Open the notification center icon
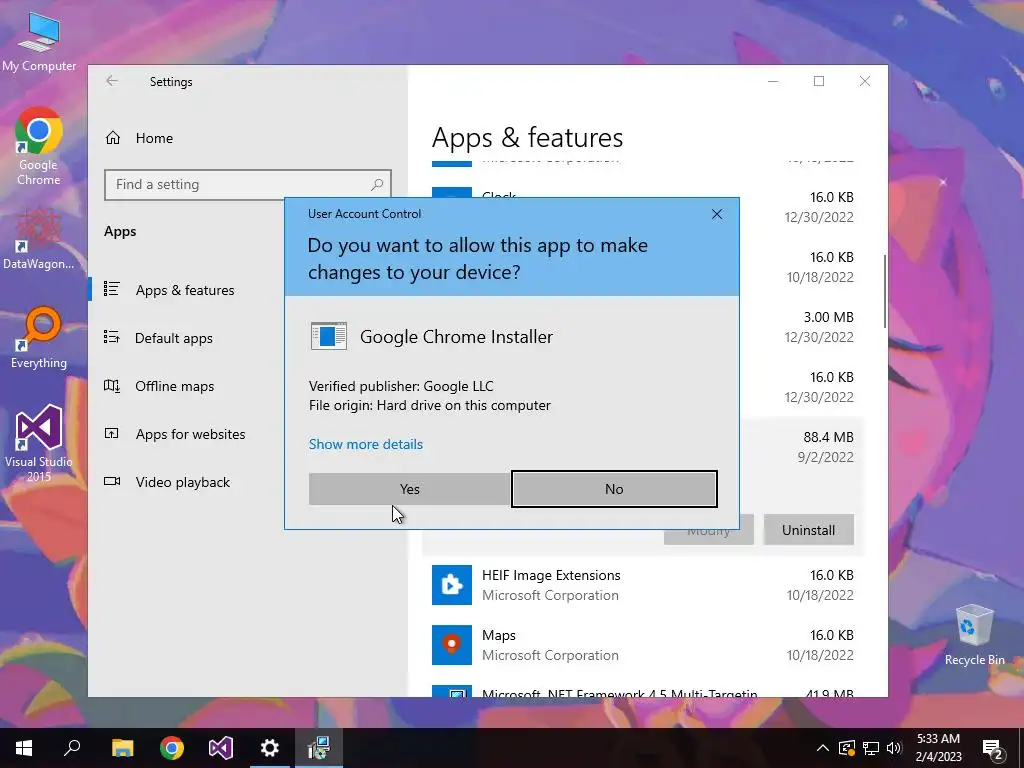1024x768 pixels. 993,749
